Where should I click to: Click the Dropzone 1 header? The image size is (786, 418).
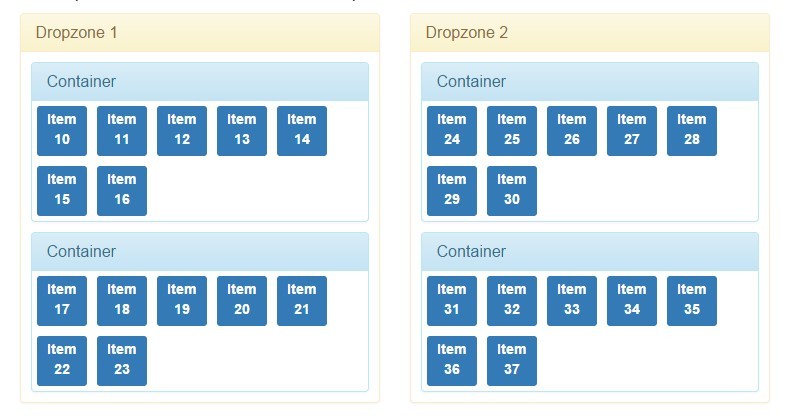point(200,33)
